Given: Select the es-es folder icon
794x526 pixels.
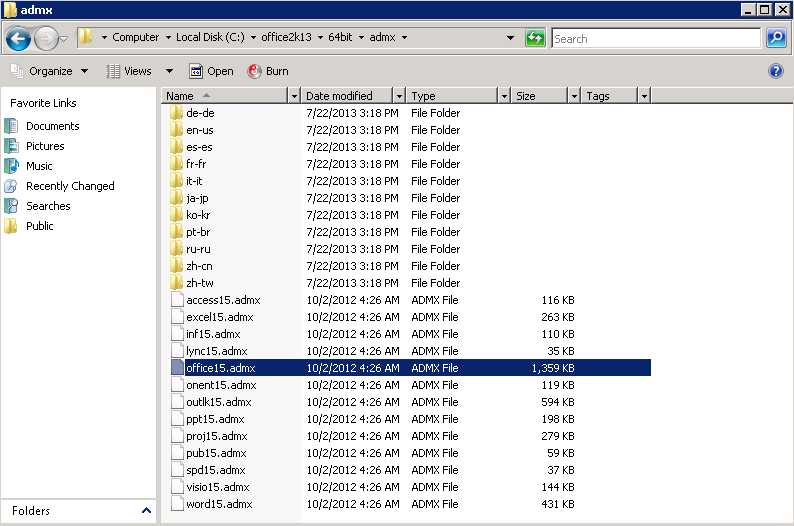Looking at the screenshot, I should [177, 147].
